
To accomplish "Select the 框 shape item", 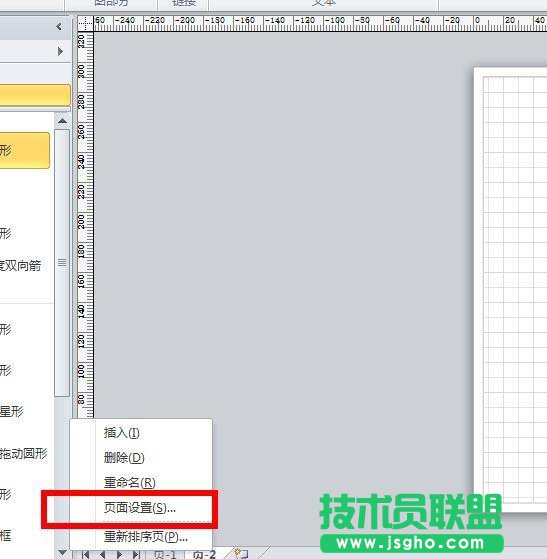I will click(5, 535).
